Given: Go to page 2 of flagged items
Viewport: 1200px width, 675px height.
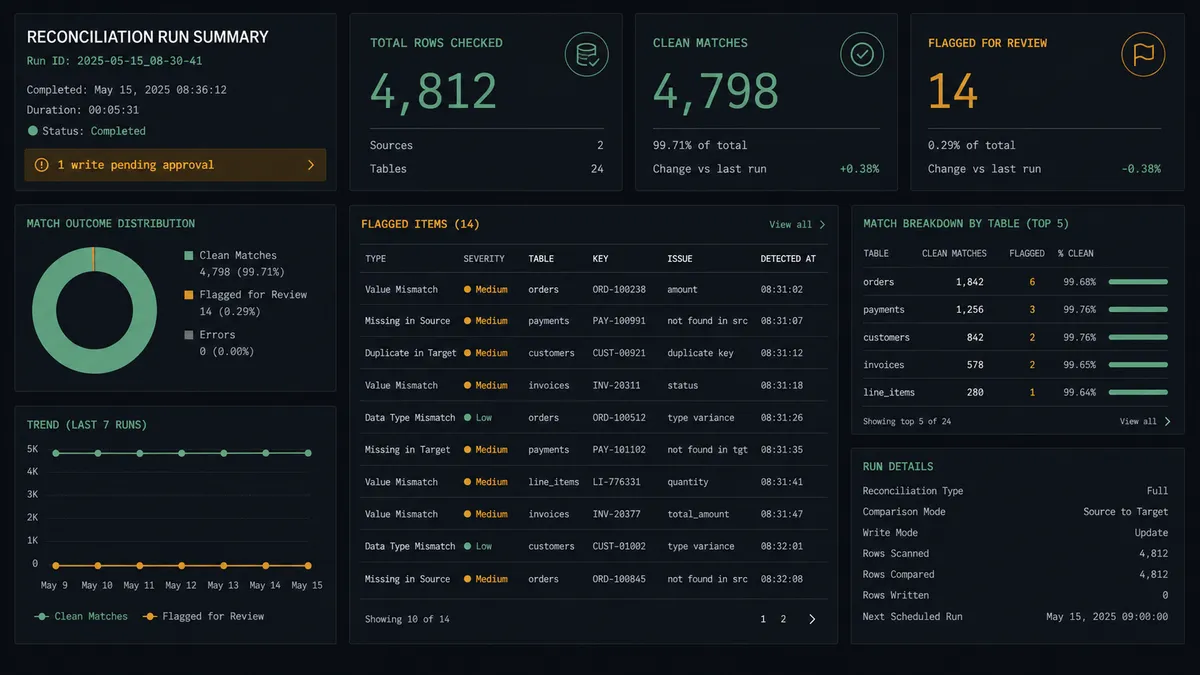Looking at the screenshot, I should coord(783,619).
